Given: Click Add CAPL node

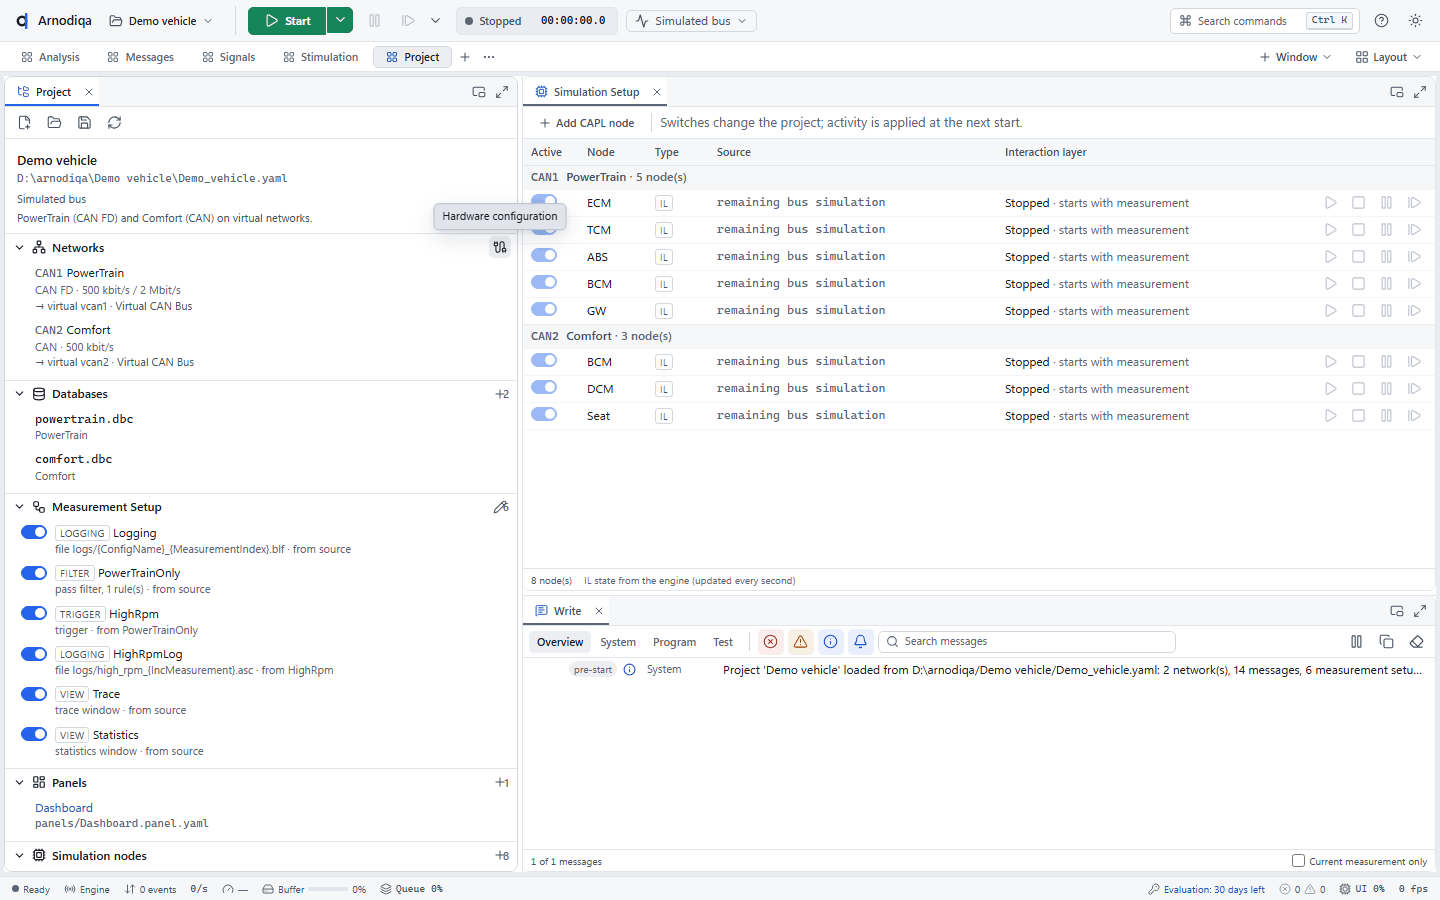Looking at the screenshot, I should [x=587, y=123].
